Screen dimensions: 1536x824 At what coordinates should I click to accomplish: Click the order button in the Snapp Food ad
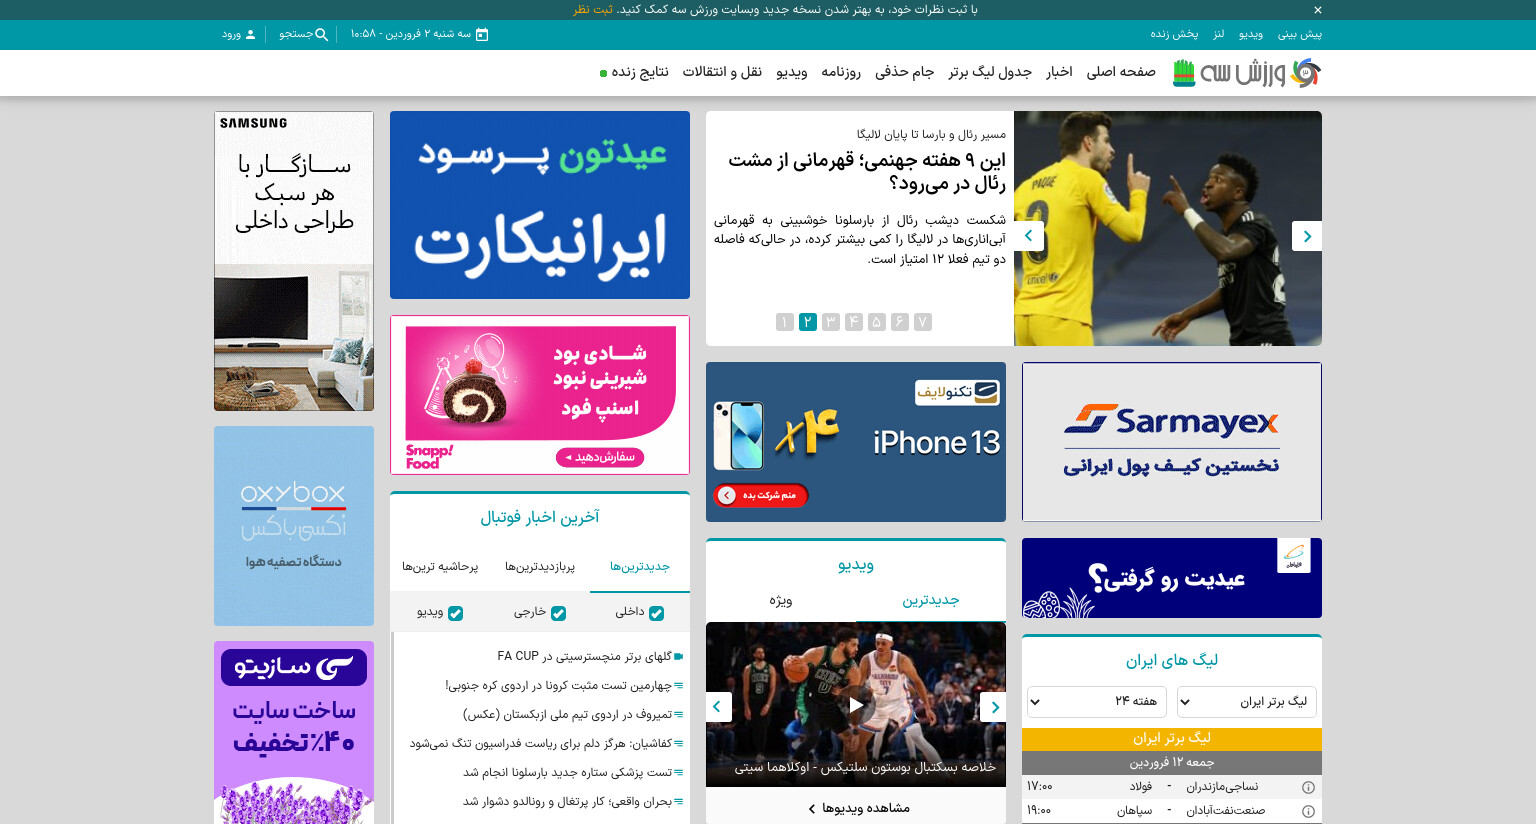pos(600,457)
